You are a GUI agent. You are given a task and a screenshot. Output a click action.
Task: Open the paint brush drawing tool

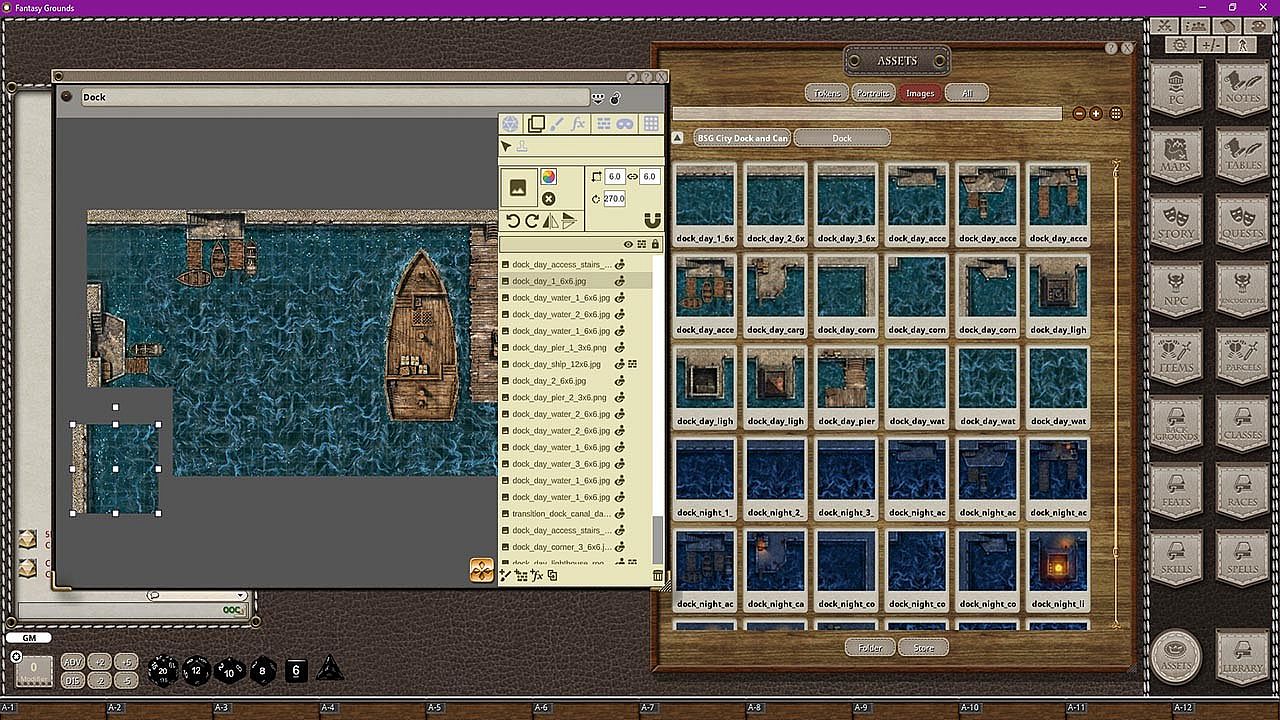(557, 124)
